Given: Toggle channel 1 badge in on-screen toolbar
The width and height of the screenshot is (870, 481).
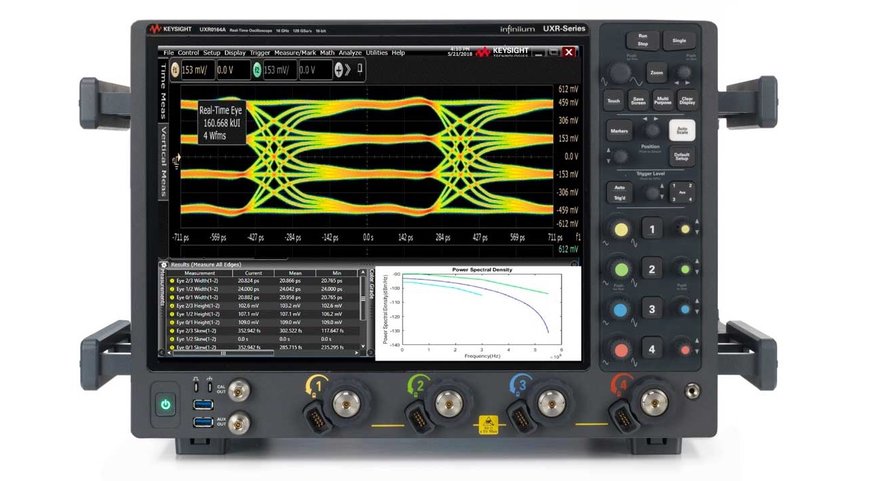Looking at the screenshot, I should (175, 70).
